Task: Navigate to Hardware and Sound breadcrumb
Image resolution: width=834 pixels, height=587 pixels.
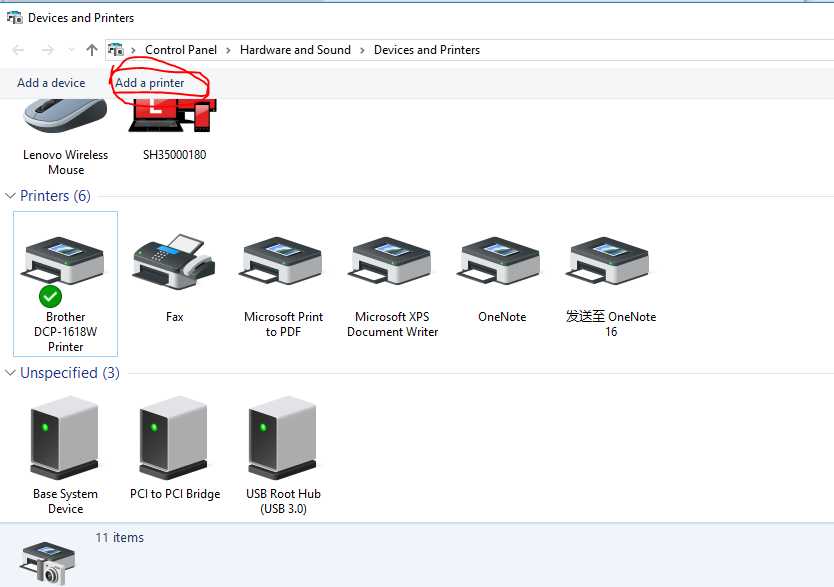Action: 295,50
